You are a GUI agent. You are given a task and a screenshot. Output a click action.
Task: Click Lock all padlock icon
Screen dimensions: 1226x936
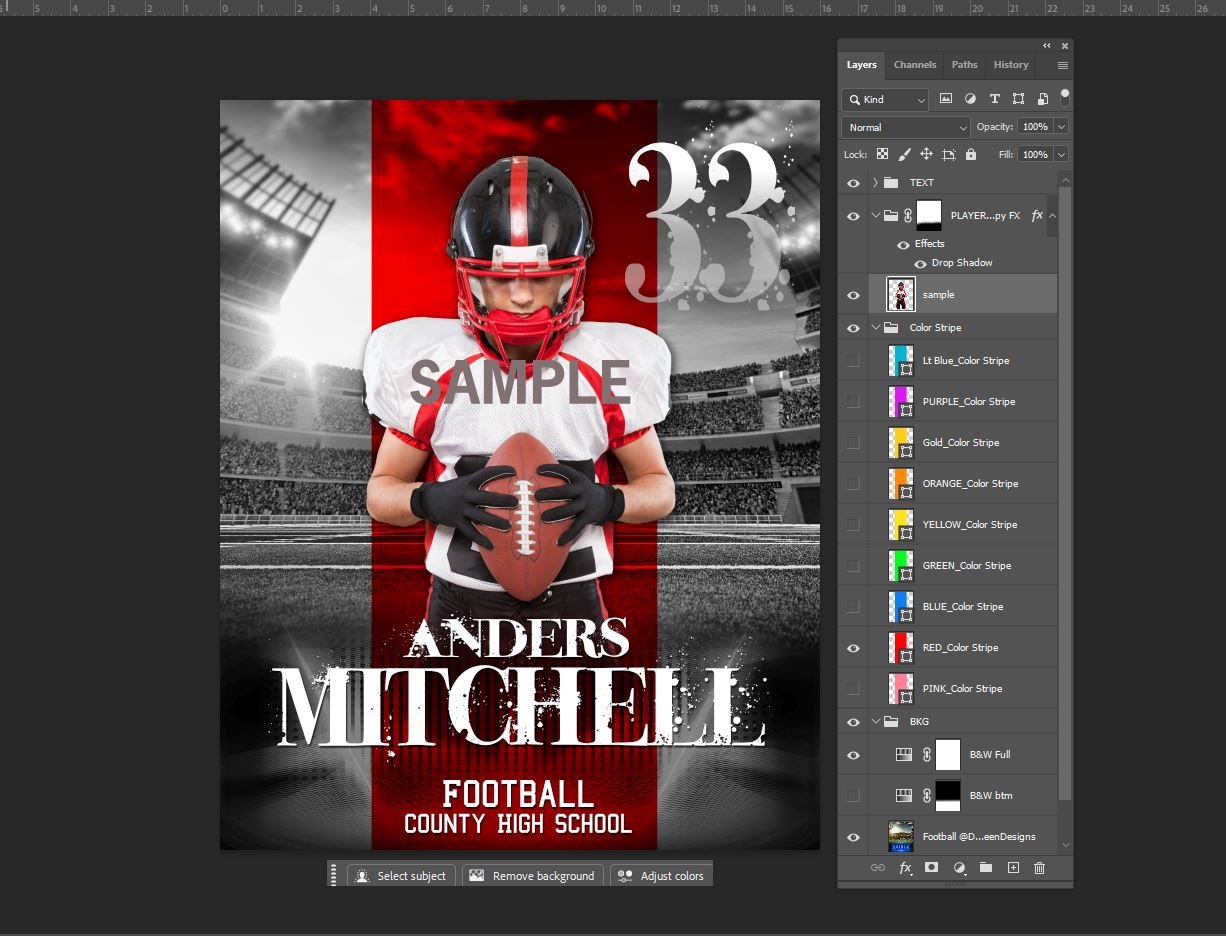970,154
